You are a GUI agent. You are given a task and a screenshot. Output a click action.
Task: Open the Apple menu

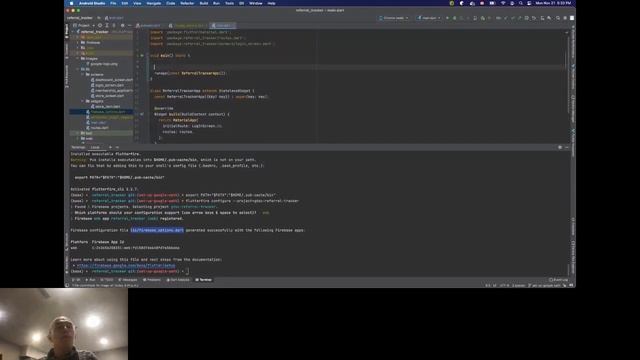[x=71, y=3]
